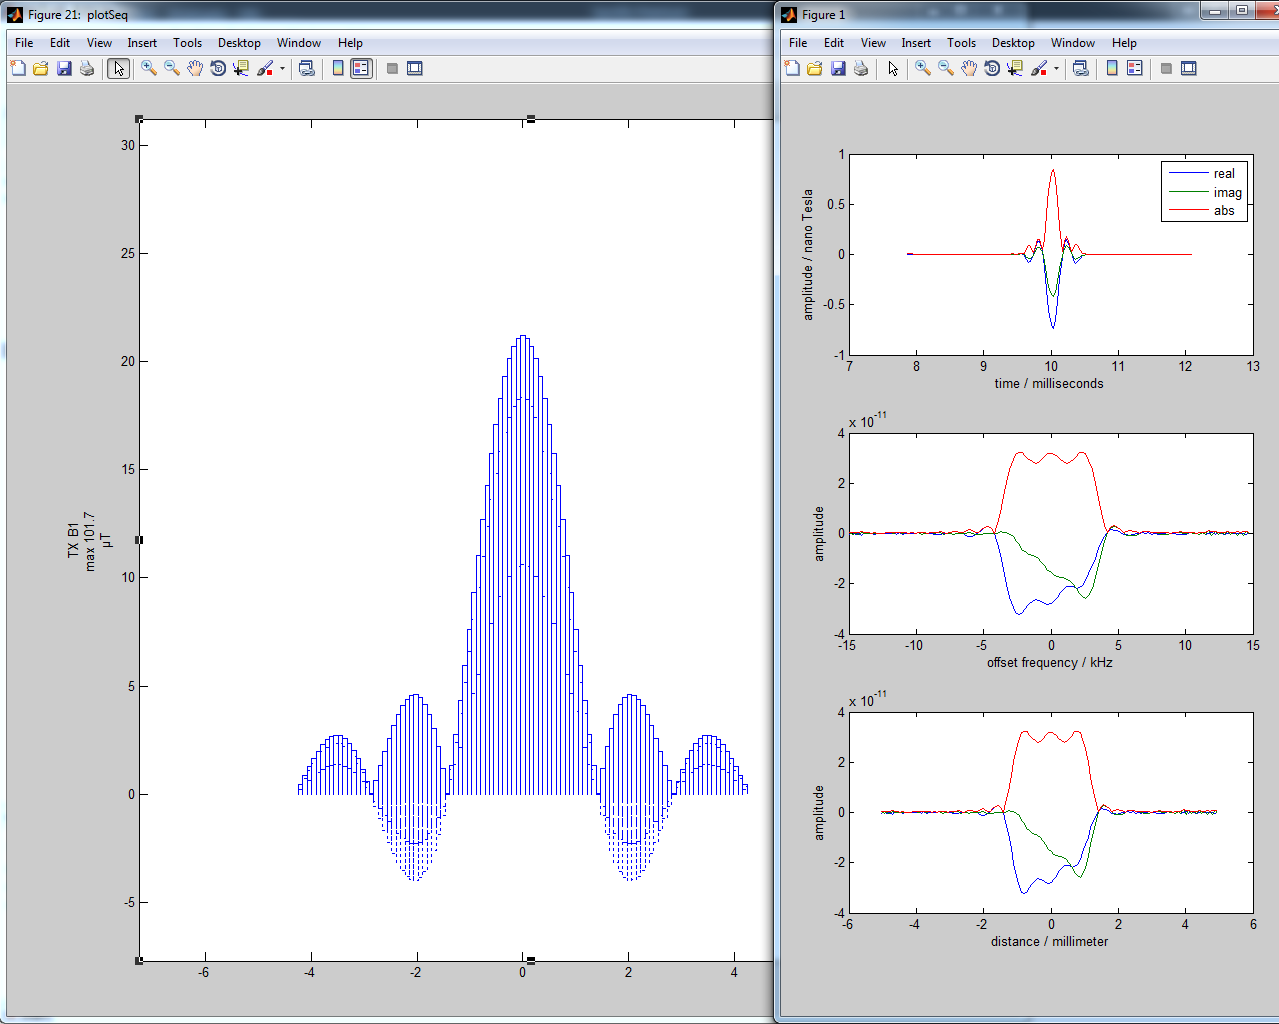
Task: Open Desktop menu in Figure 21
Action: click(239, 43)
